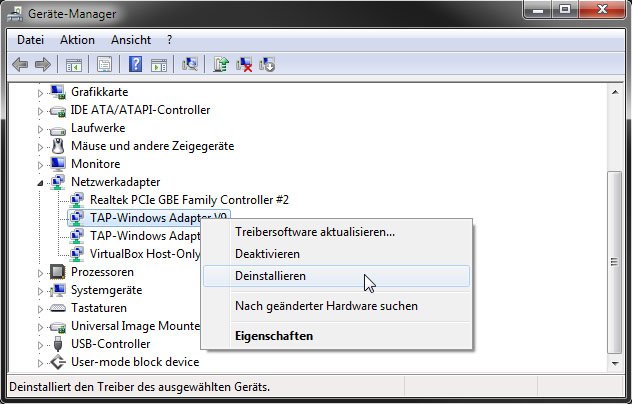Click the Forward arrow toolbar icon
The image size is (632, 404).
(43, 65)
